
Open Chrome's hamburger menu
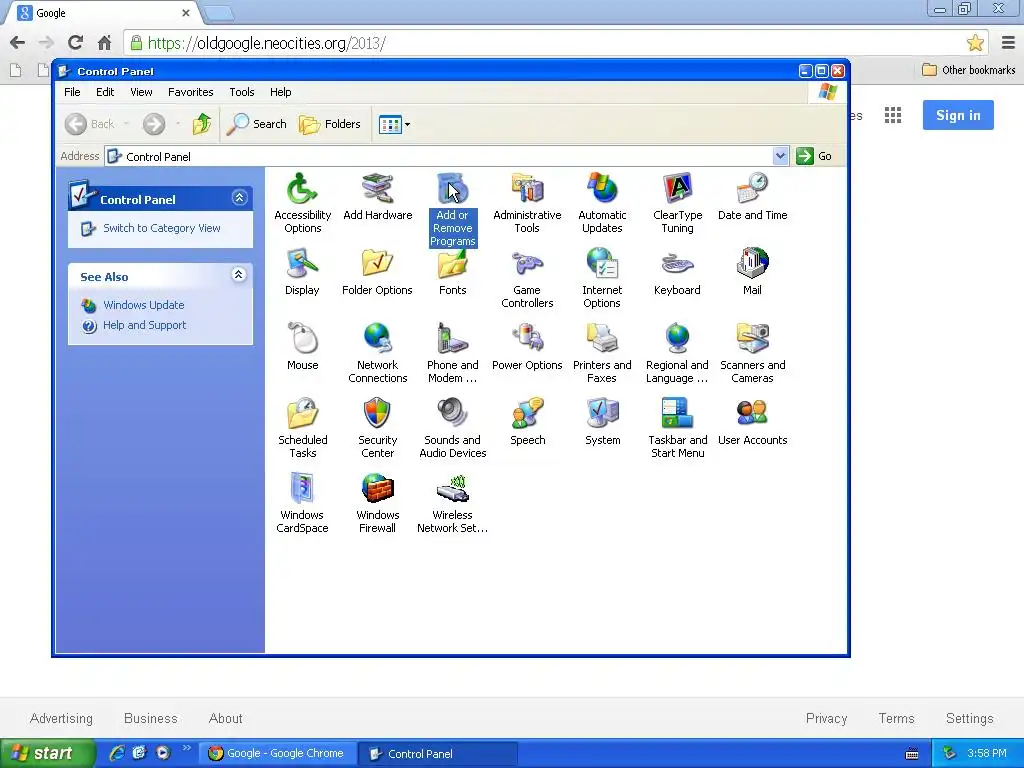coord(1008,43)
